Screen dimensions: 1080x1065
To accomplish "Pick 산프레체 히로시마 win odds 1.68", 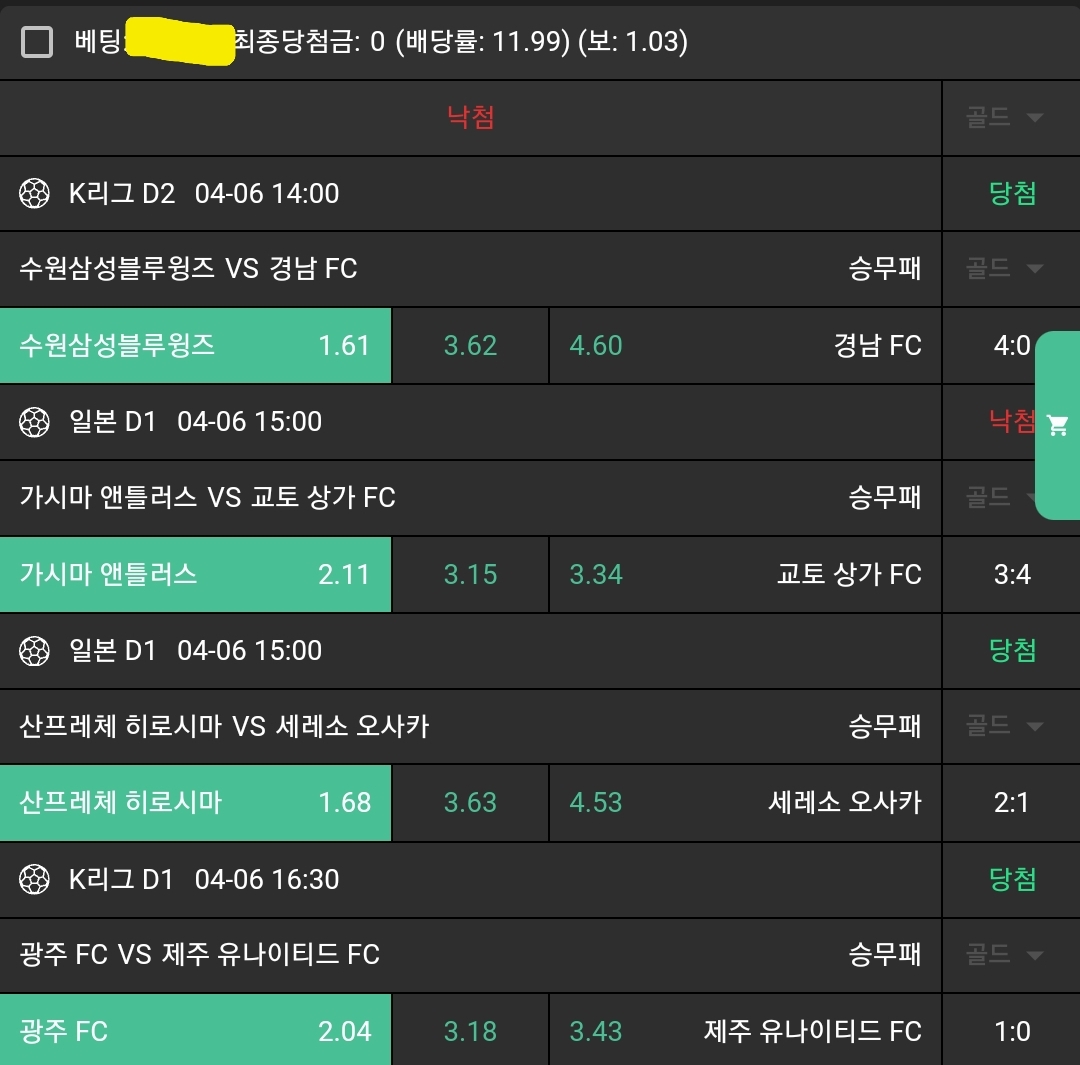I will (x=196, y=803).
